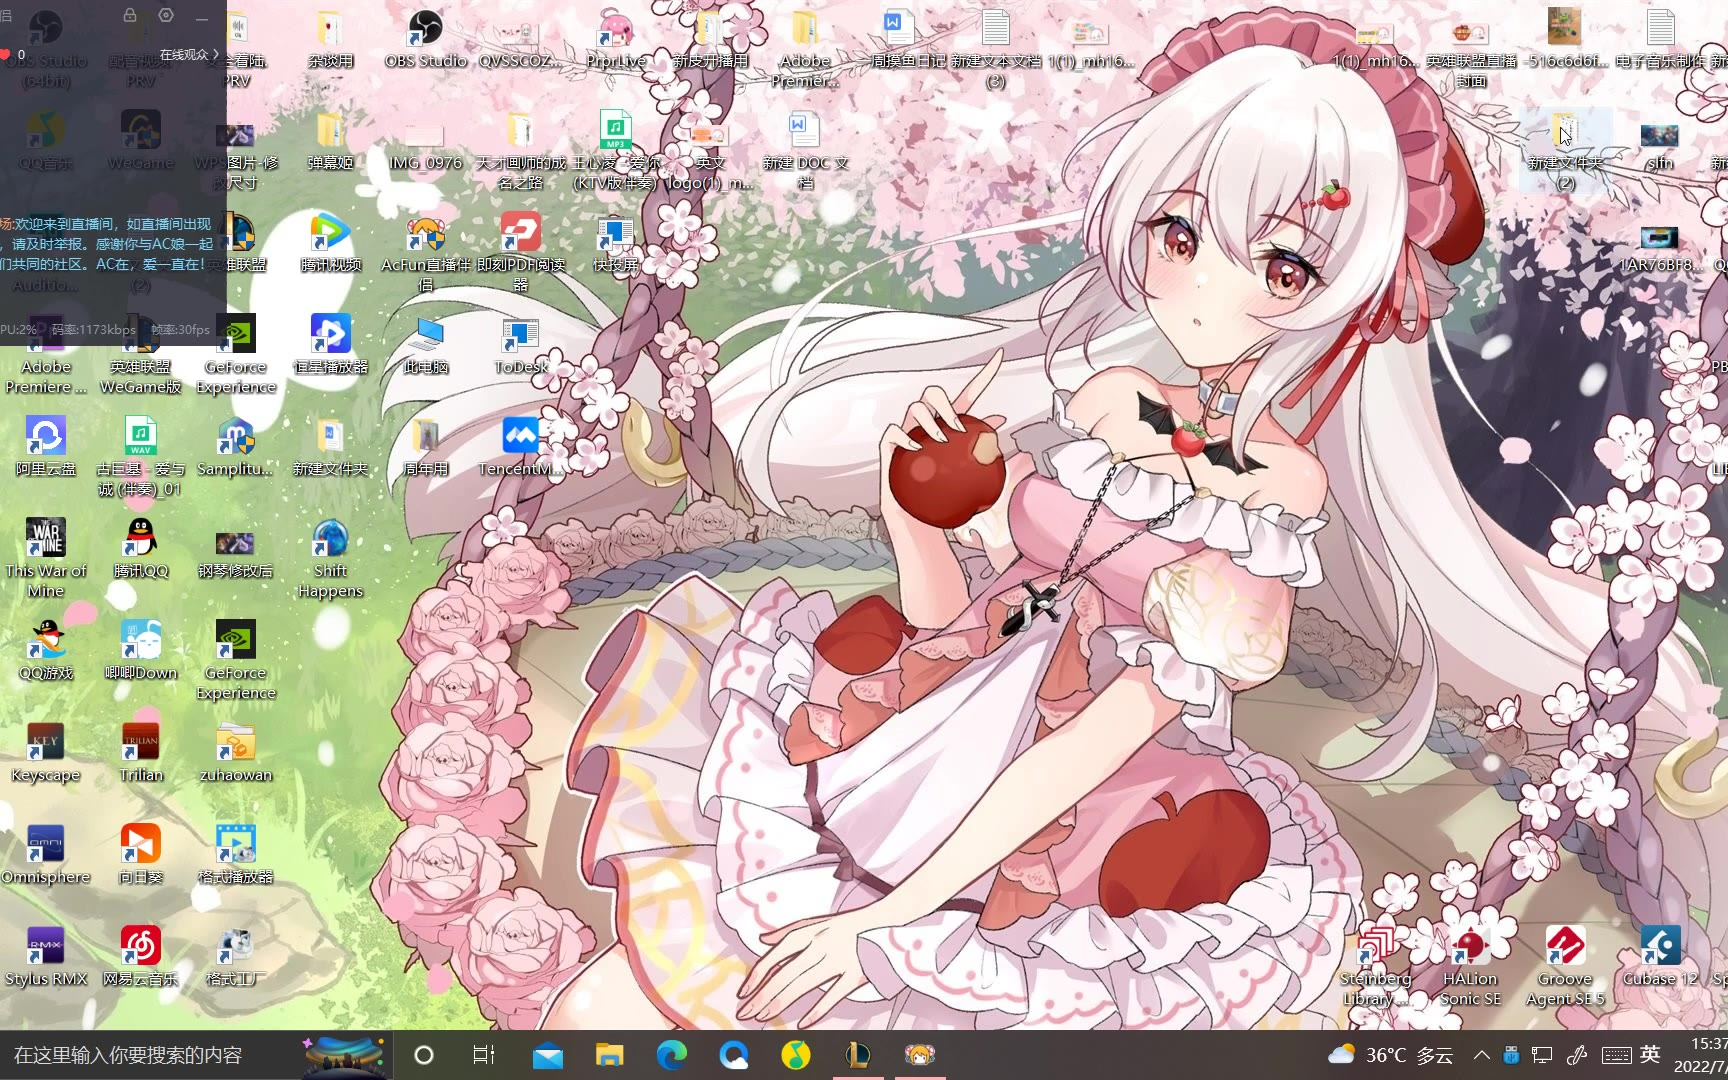Viewport: 1728px width, 1080px height.
Task: Open Task View on the taskbar
Action: 484,1055
